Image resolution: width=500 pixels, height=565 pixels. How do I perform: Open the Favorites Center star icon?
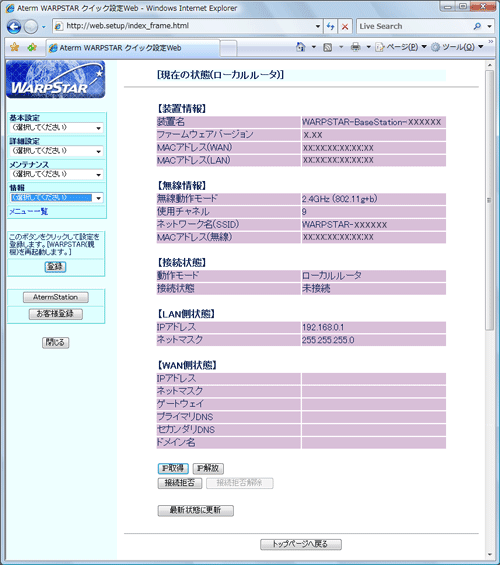(15, 47)
